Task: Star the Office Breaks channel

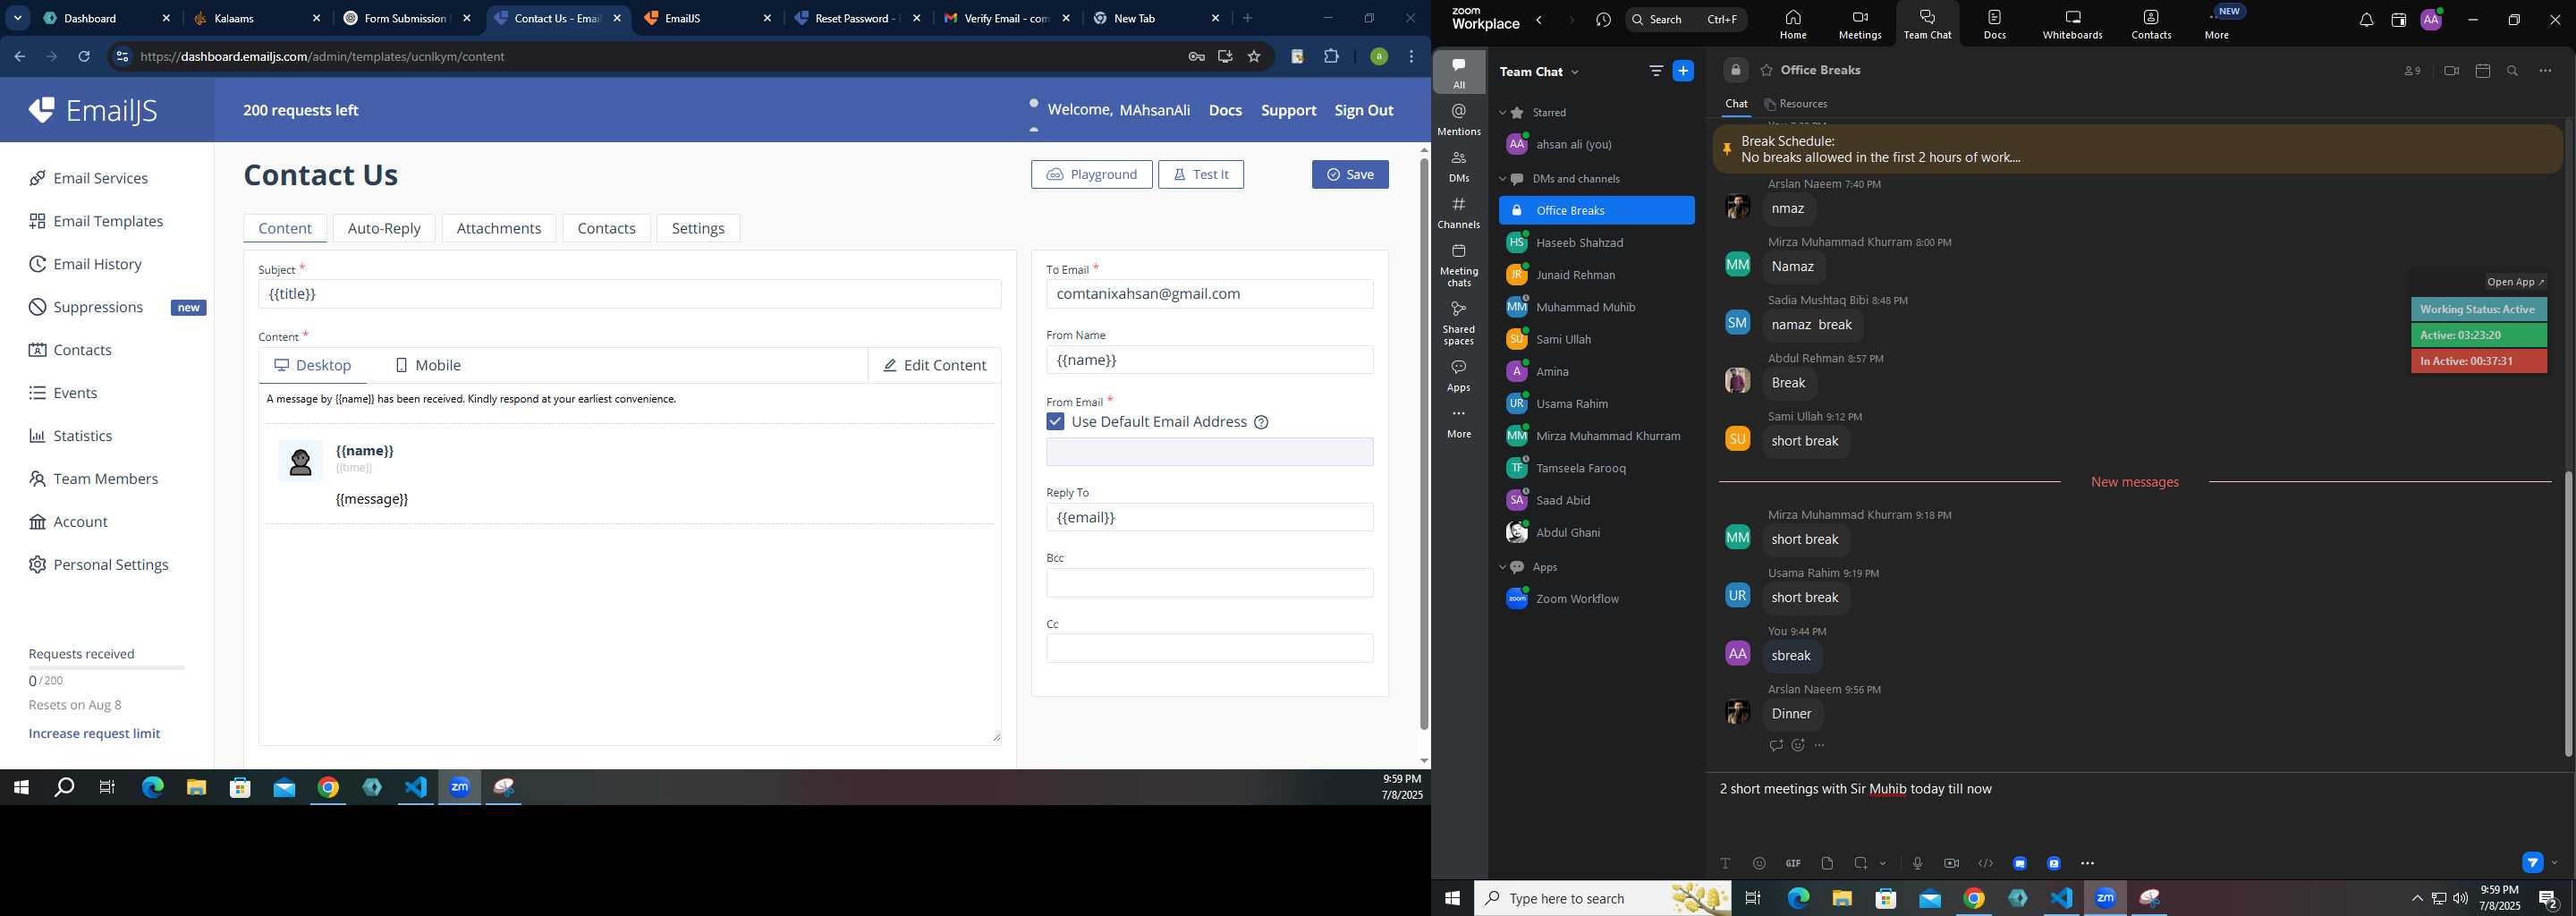Action: 1766,71
